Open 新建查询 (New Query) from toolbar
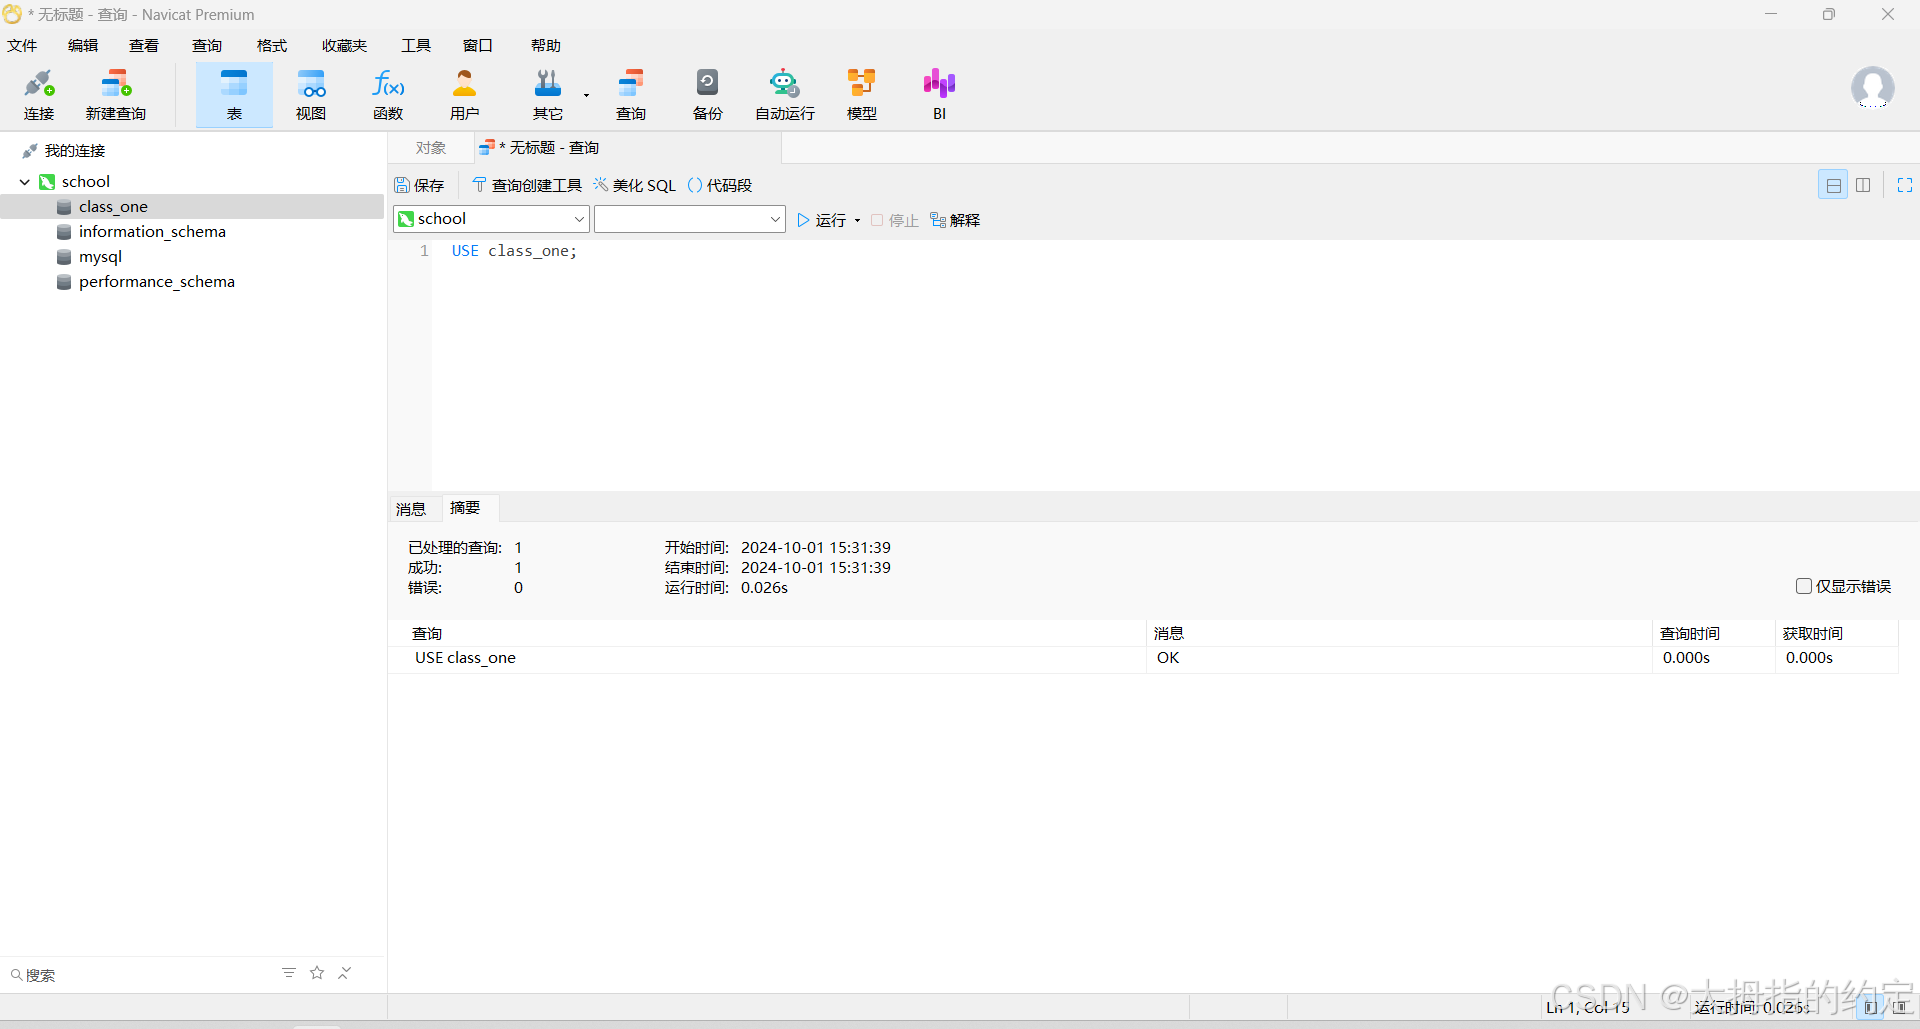 116,95
